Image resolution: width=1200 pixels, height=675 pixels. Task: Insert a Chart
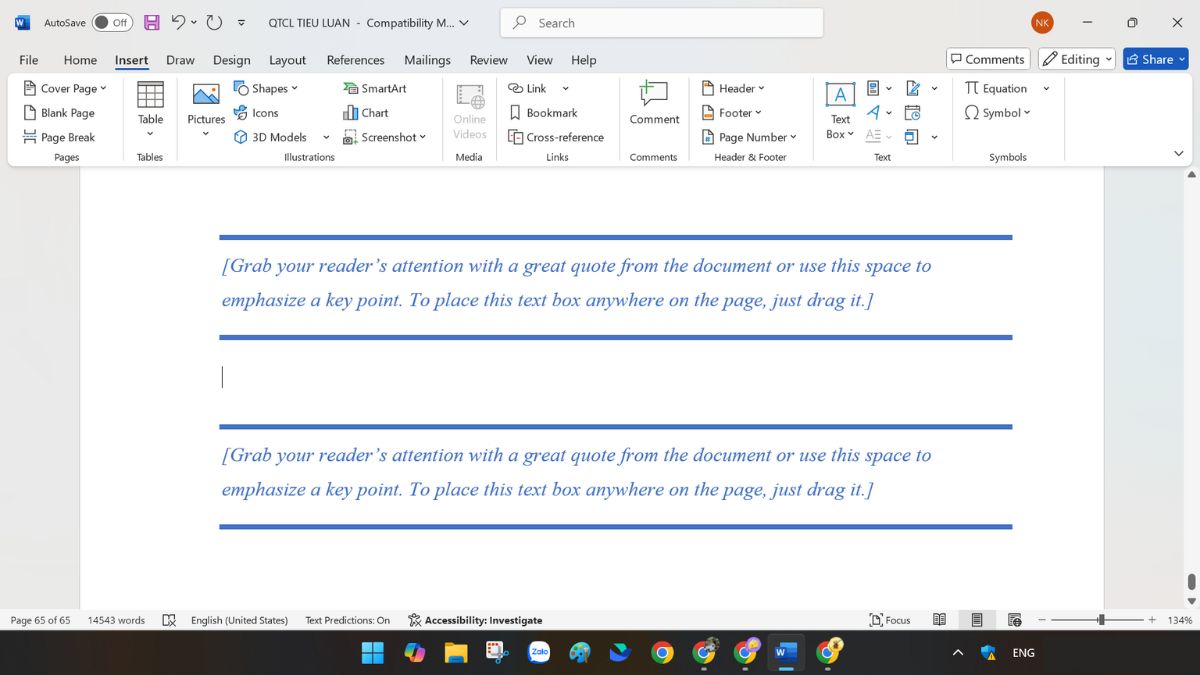click(365, 113)
